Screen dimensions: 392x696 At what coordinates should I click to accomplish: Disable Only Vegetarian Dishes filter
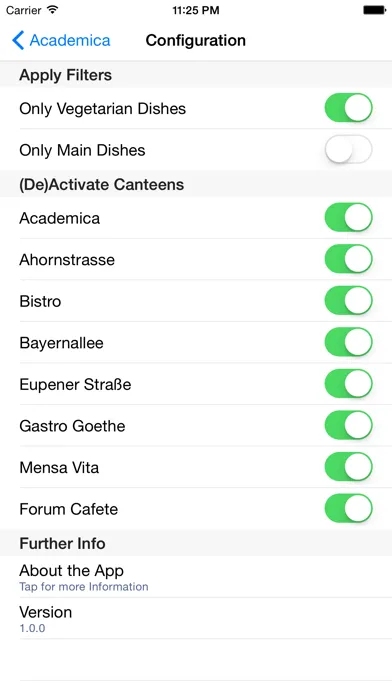(x=348, y=108)
